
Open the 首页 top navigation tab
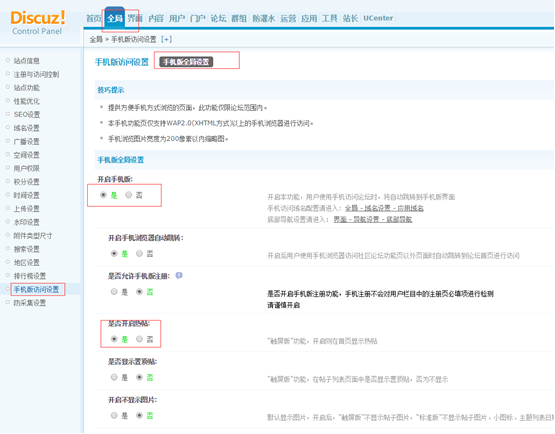pyautogui.click(x=94, y=18)
